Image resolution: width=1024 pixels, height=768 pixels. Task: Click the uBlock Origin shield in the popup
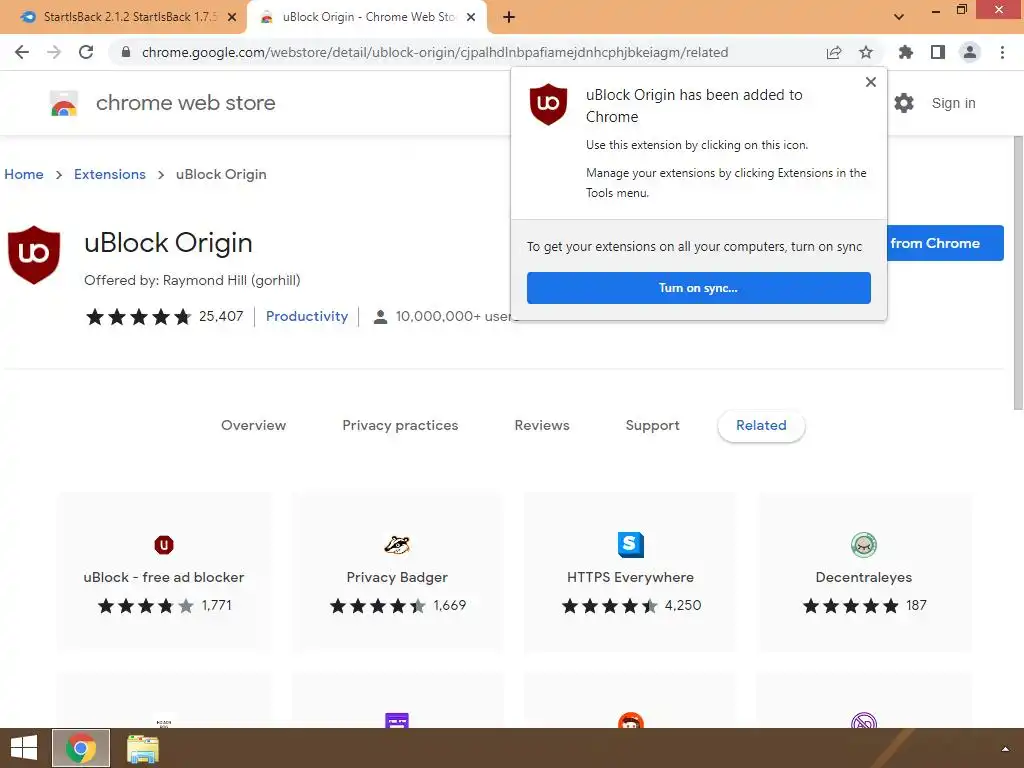click(x=549, y=104)
